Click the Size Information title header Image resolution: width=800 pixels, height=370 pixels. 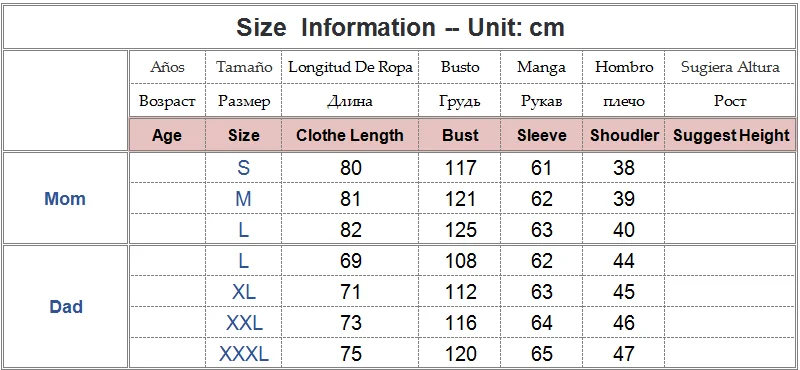(400, 27)
